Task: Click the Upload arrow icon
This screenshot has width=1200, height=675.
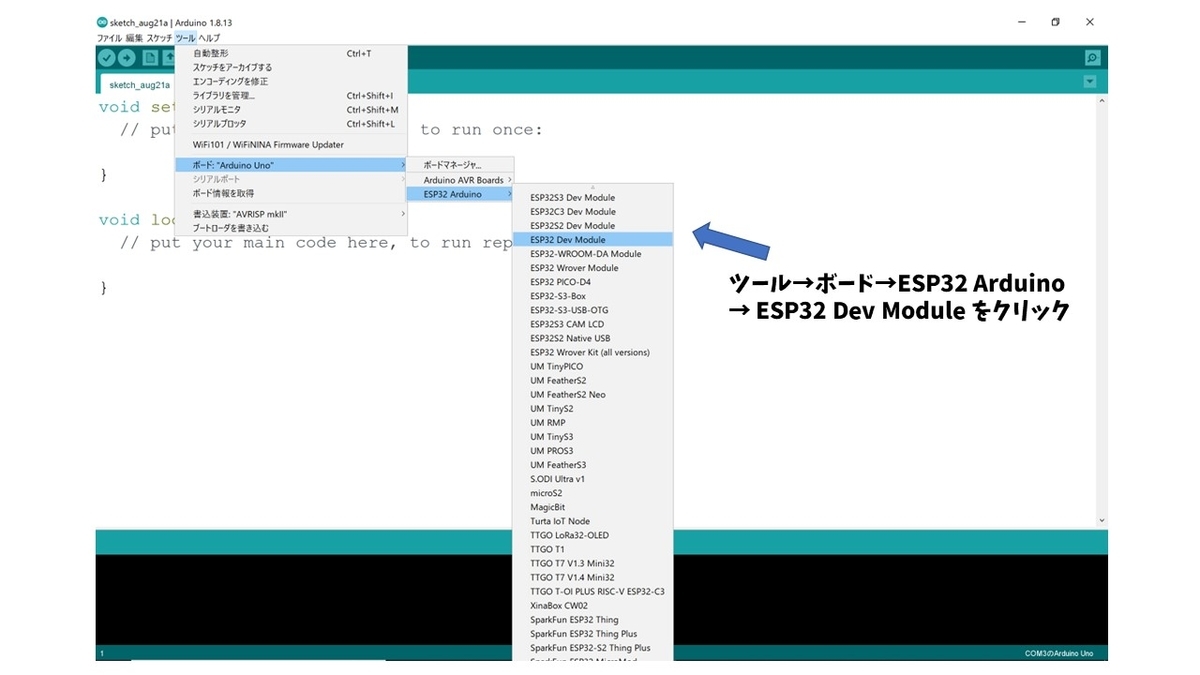Action: coord(128,58)
